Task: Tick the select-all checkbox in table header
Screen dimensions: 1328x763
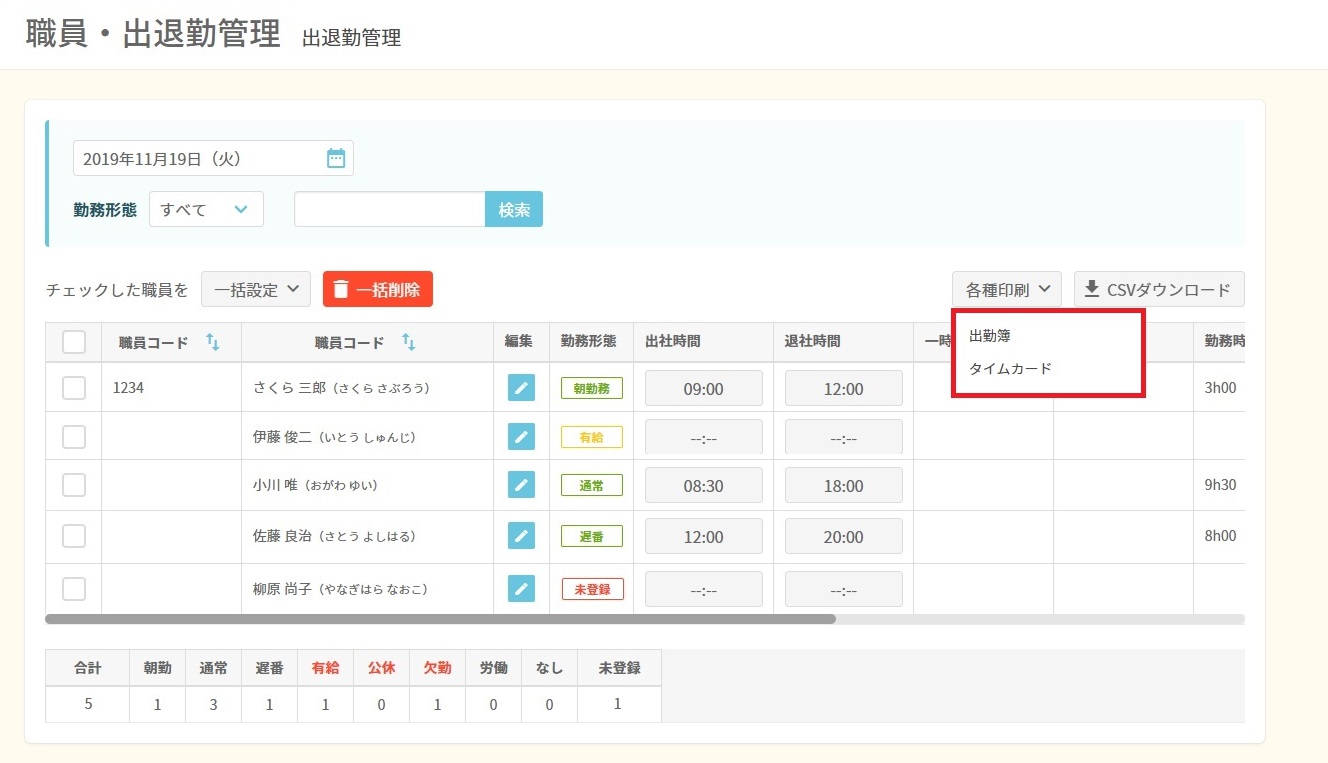Action: click(x=74, y=342)
